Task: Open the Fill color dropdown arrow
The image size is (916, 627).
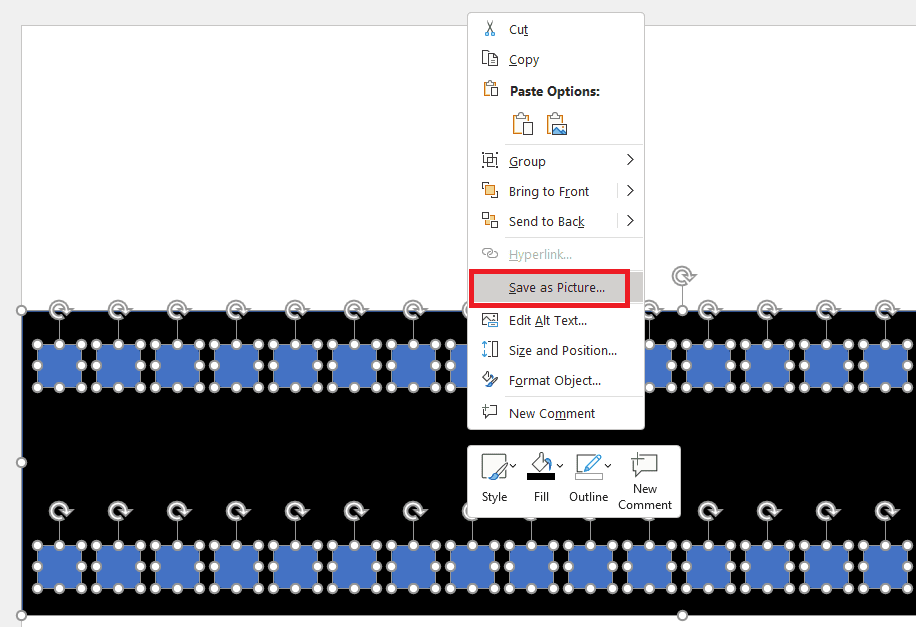Action: click(560, 466)
